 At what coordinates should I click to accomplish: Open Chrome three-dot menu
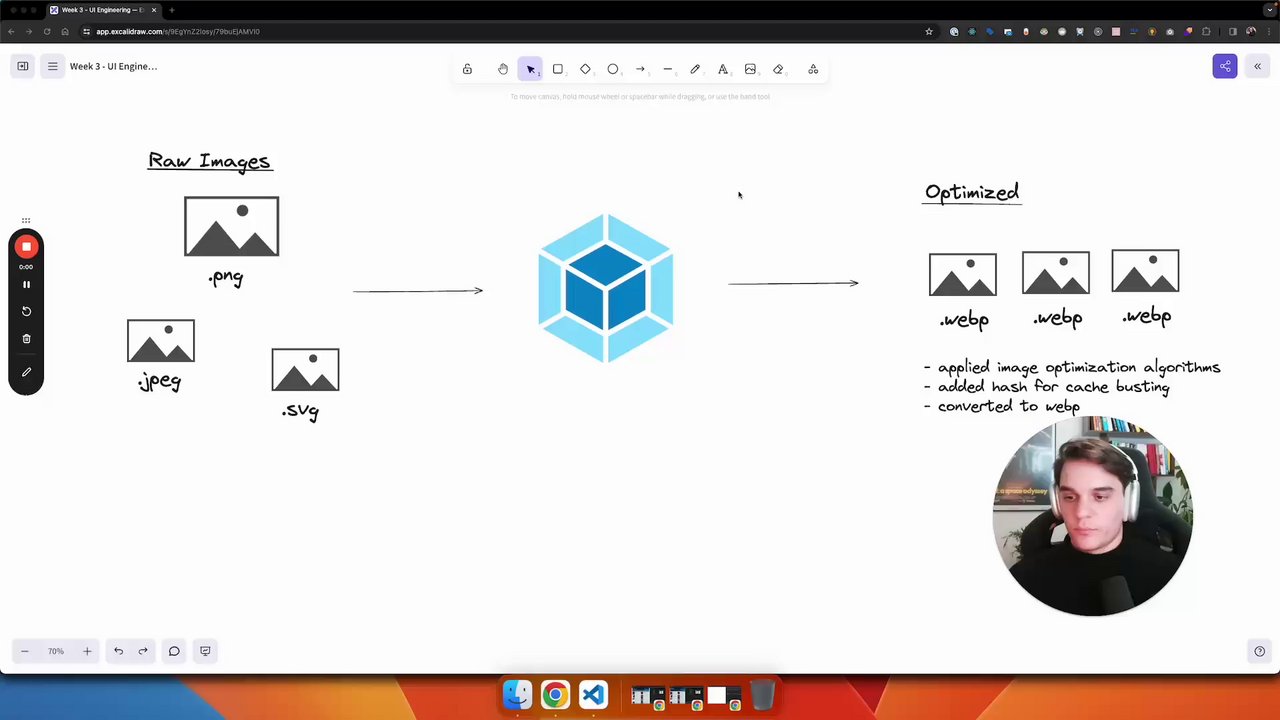point(1268,31)
